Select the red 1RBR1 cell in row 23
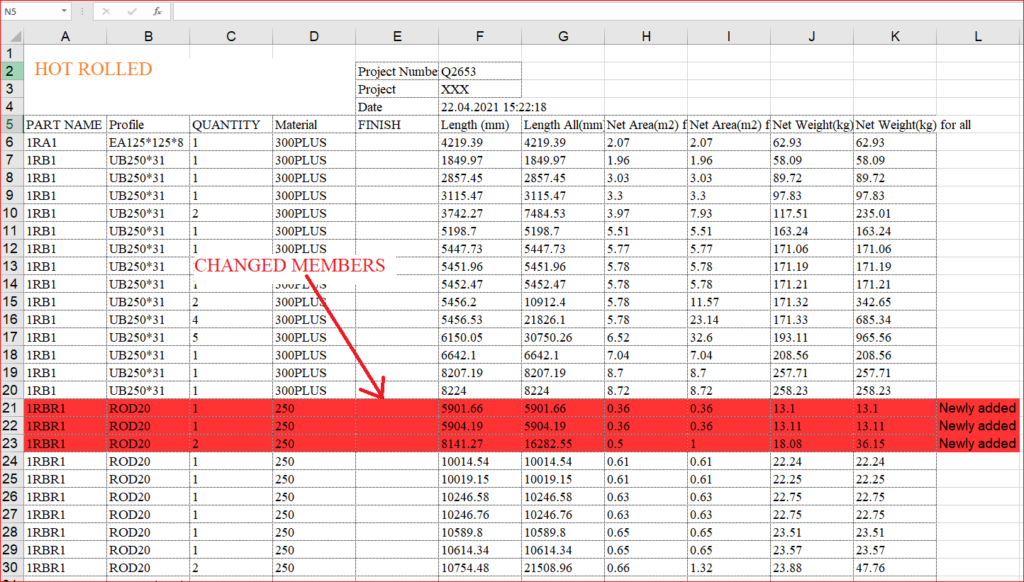Screen dimensions: 1024x582 (x=65, y=444)
